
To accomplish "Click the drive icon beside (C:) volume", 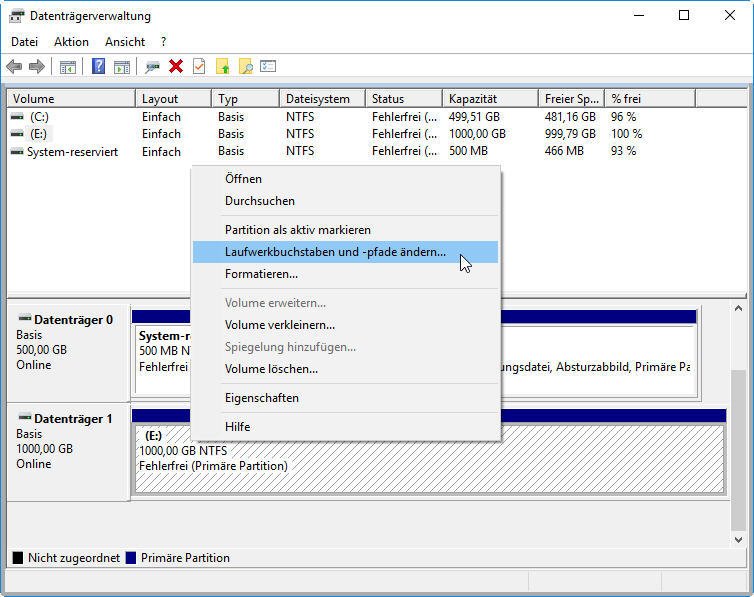I will click(x=17, y=117).
